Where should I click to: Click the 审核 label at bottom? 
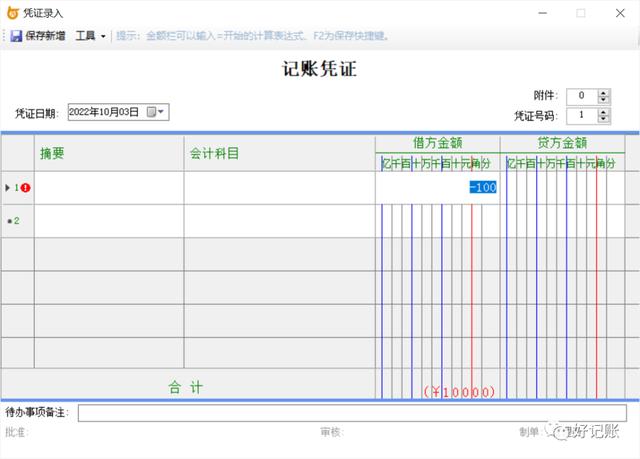pyautogui.click(x=331, y=432)
